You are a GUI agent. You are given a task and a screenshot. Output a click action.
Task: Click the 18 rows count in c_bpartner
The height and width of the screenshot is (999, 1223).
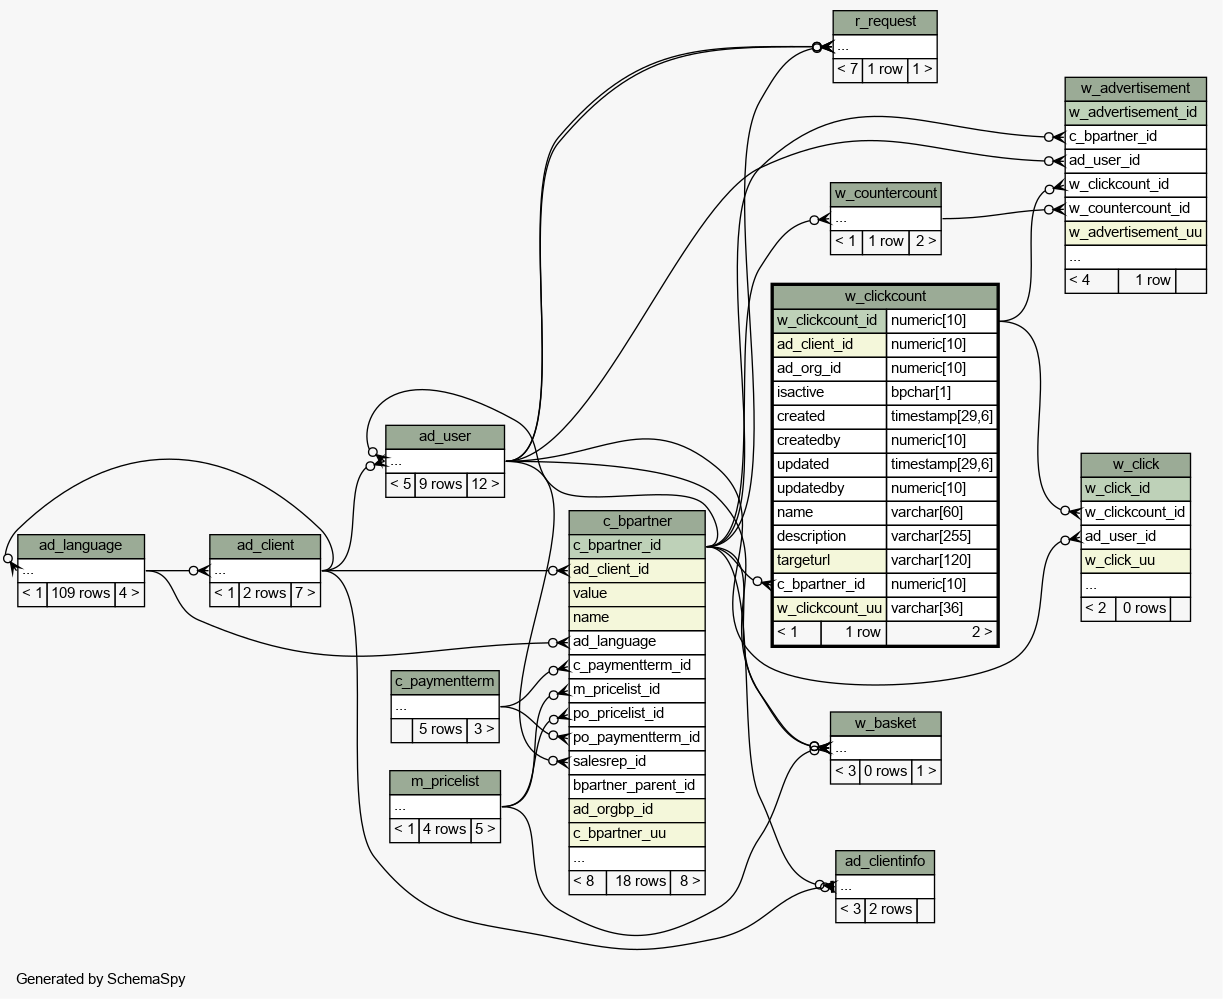[x=638, y=881]
